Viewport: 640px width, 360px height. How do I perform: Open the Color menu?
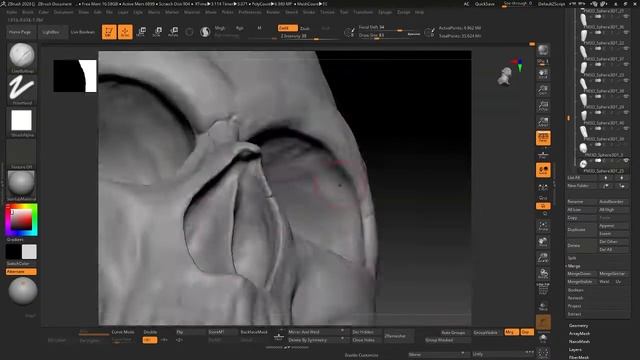point(43,12)
